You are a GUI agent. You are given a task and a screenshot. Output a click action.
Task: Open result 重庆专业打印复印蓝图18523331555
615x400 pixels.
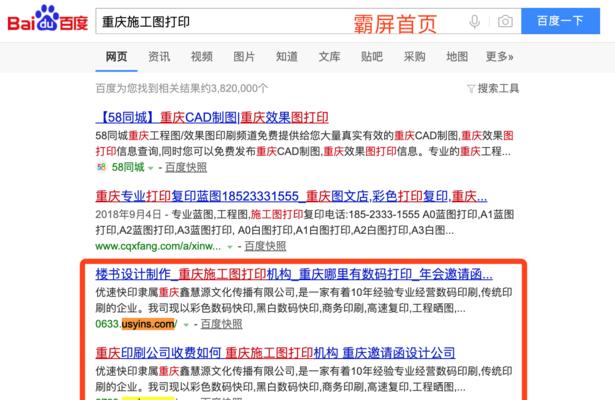coord(291,196)
